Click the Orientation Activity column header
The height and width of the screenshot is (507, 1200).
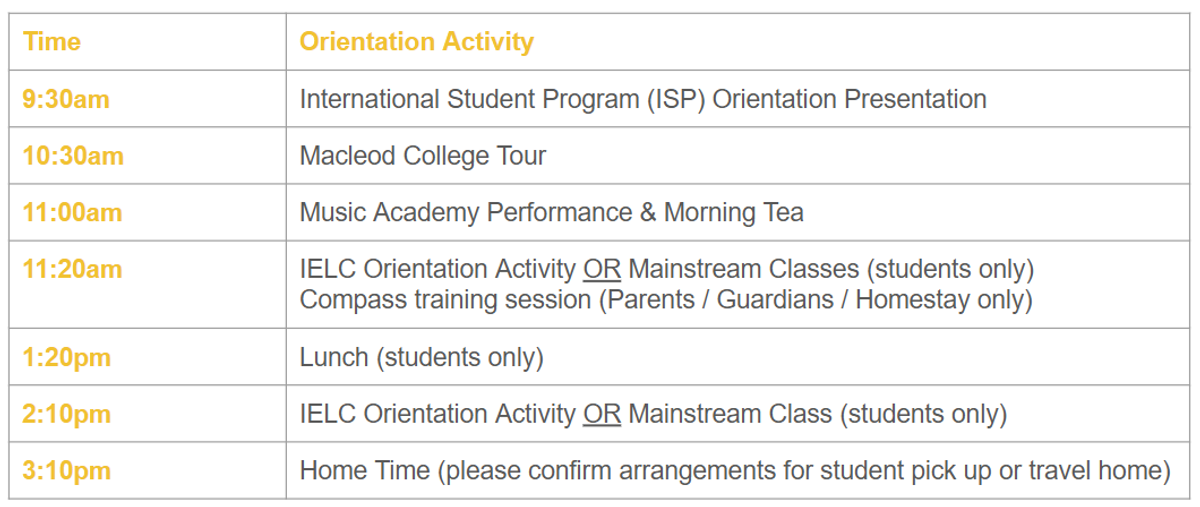click(417, 42)
